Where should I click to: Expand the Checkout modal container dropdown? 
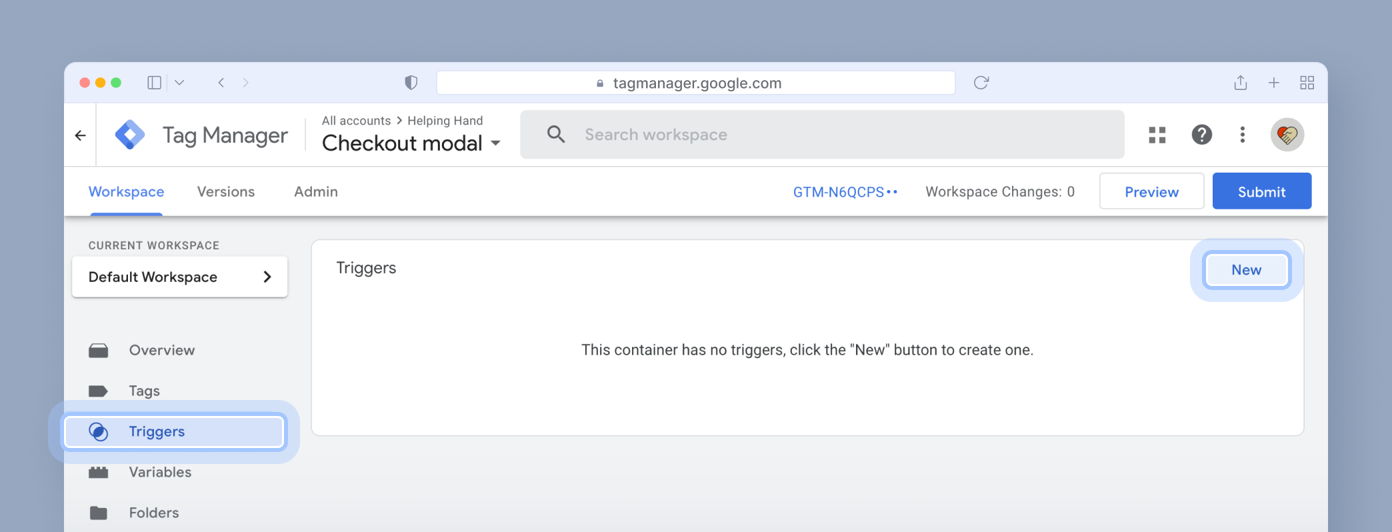(495, 144)
